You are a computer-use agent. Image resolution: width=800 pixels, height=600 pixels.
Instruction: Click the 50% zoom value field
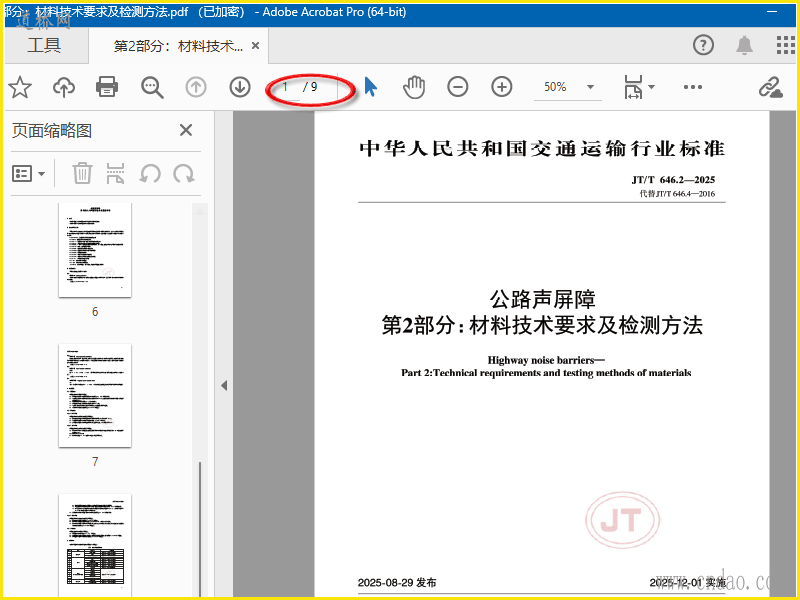pyautogui.click(x=555, y=87)
